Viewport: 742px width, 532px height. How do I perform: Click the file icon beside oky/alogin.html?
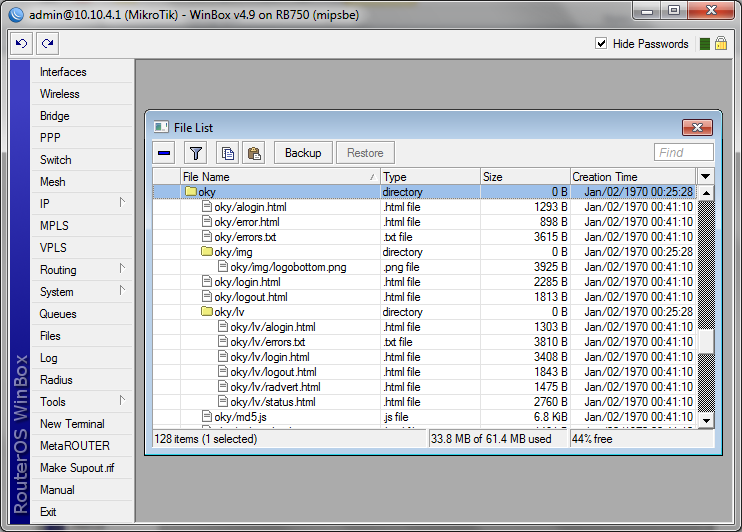click(207, 206)
